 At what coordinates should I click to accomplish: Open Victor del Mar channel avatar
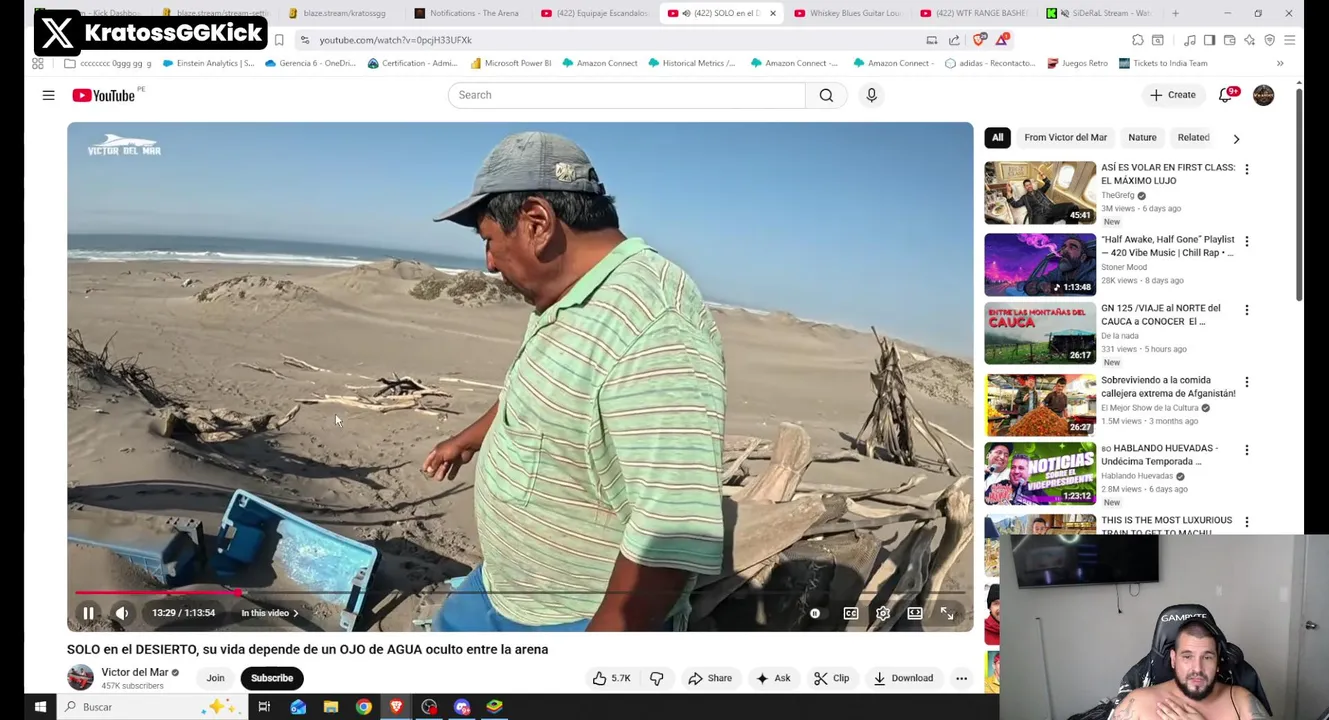pos(80,678)
